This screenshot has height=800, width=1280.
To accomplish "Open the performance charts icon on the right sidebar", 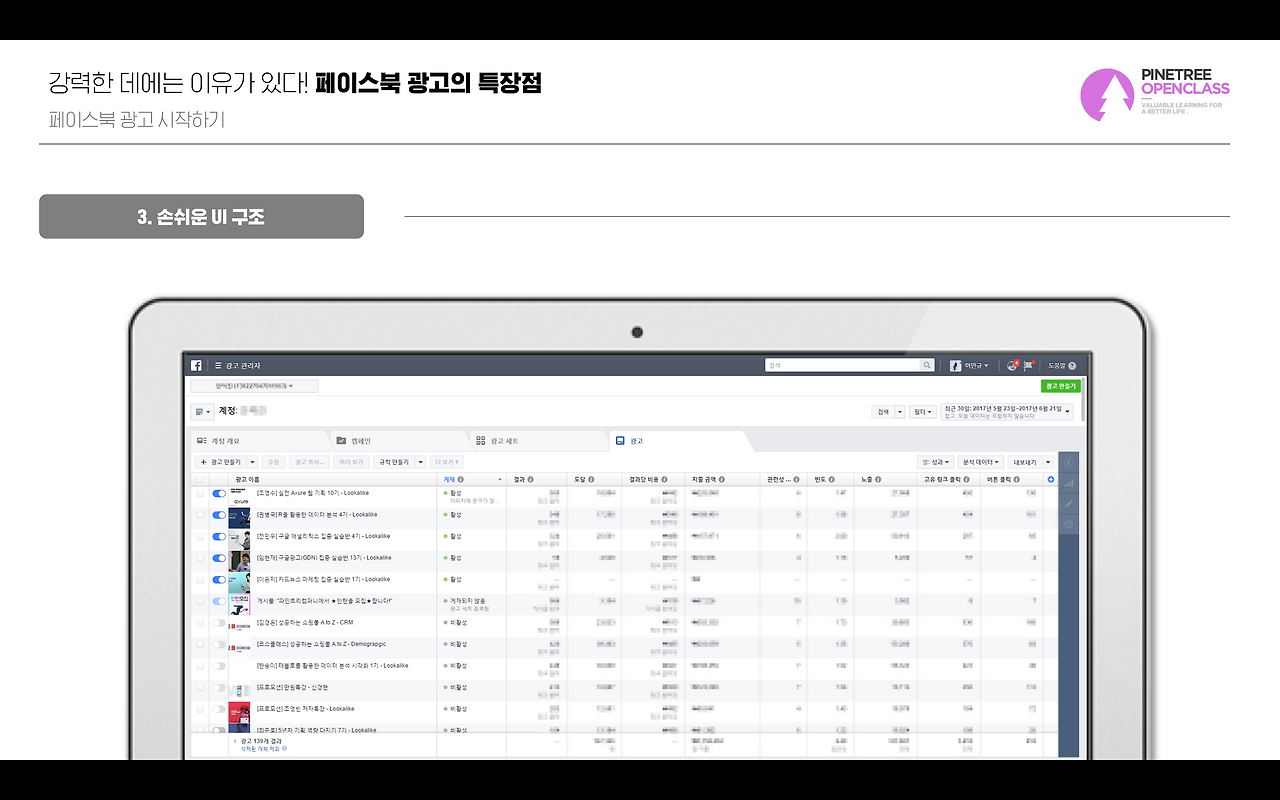I will [x=1069, y=484].
